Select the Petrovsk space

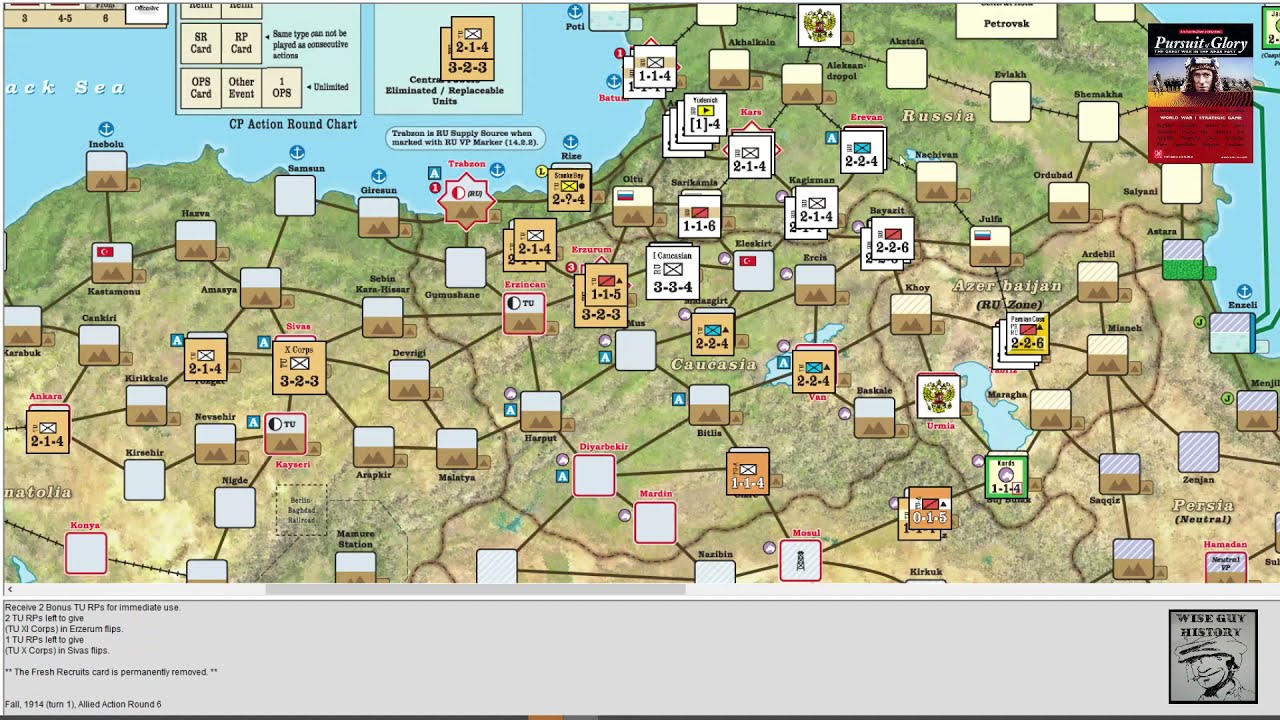pyautogui.click(x=1006, y=20)
